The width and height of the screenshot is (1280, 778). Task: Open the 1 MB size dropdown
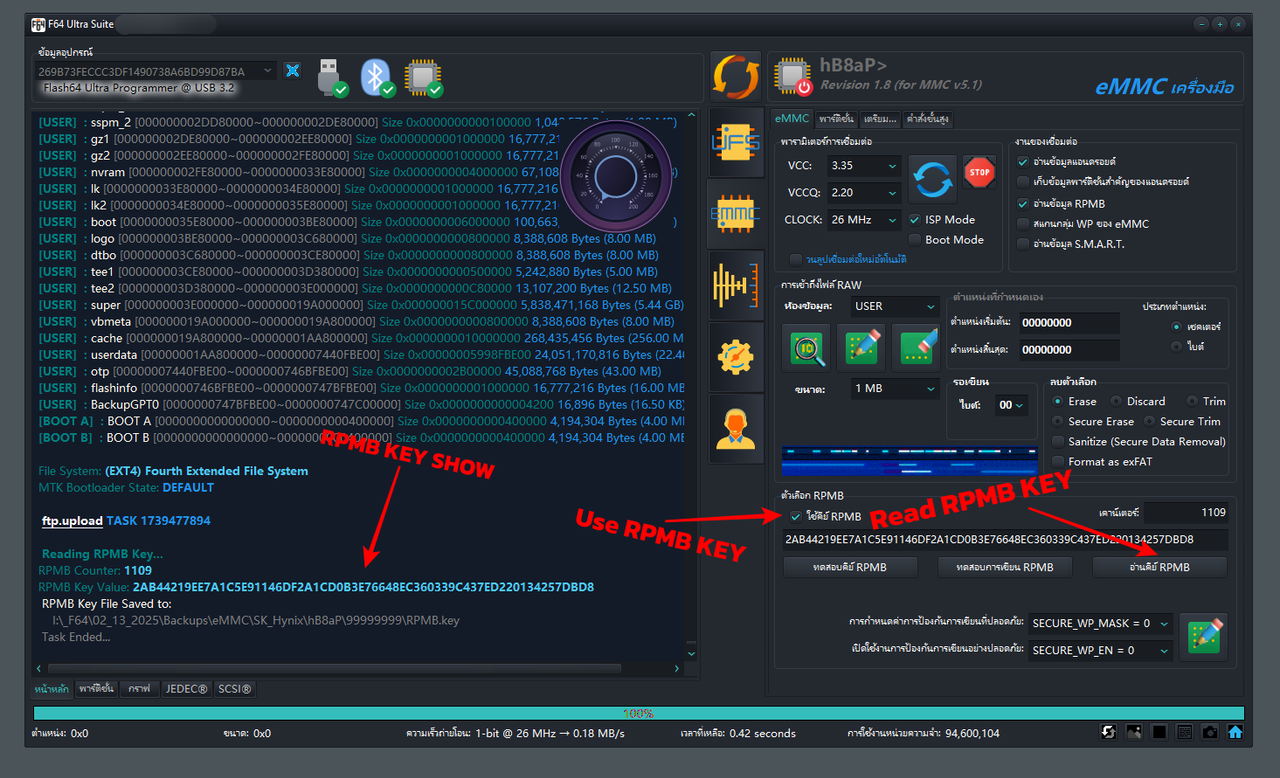tap(894, 388)
